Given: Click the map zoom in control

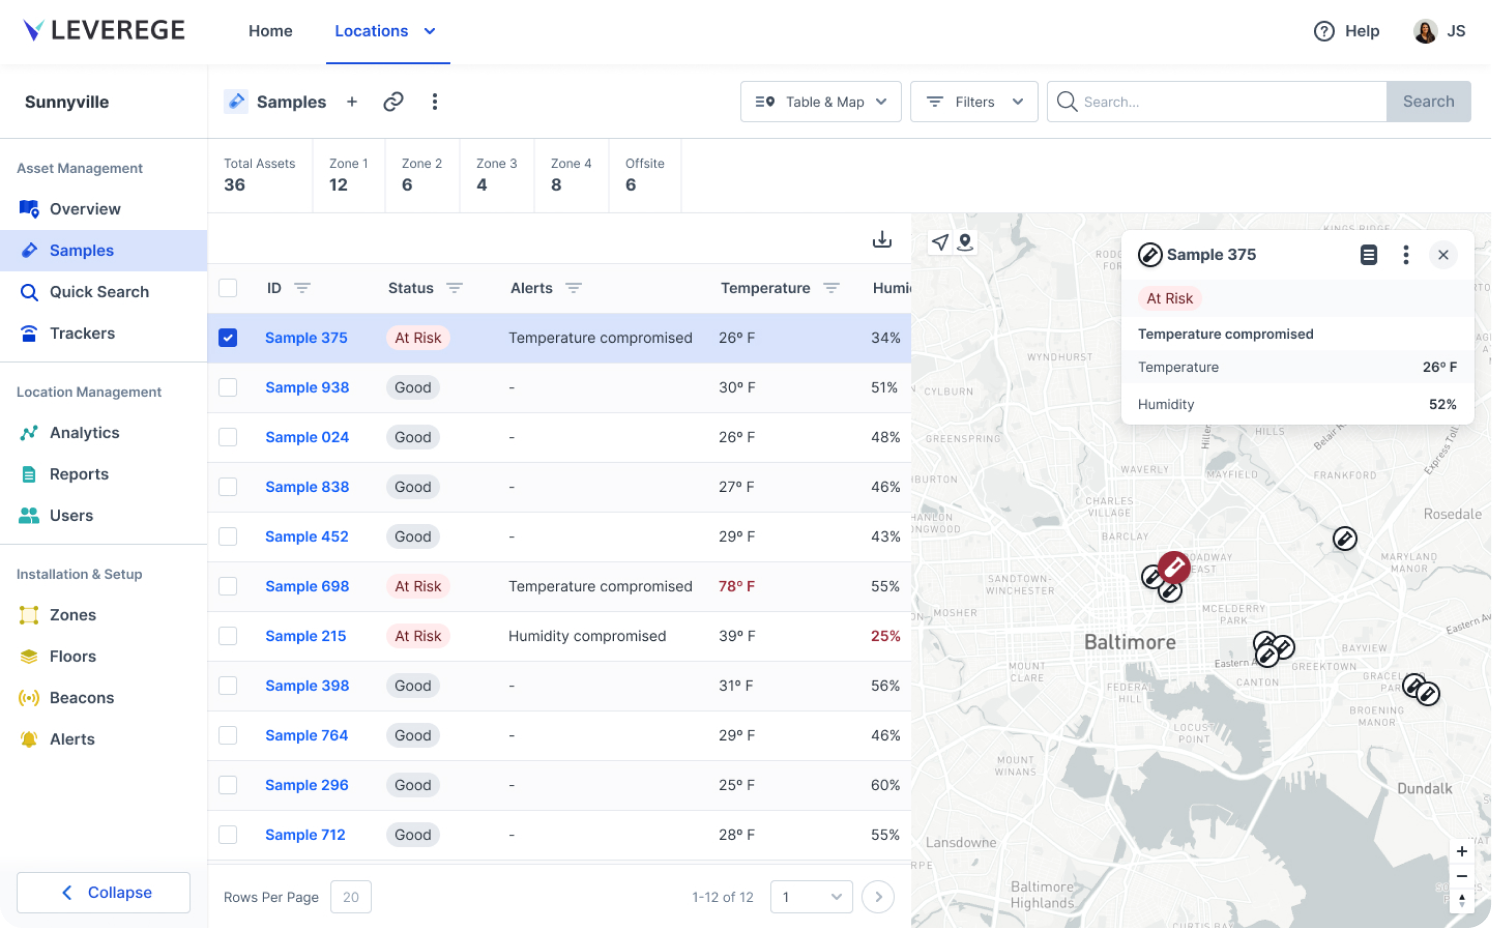Looking at the screenshot, I should [x=1462, y=851].
